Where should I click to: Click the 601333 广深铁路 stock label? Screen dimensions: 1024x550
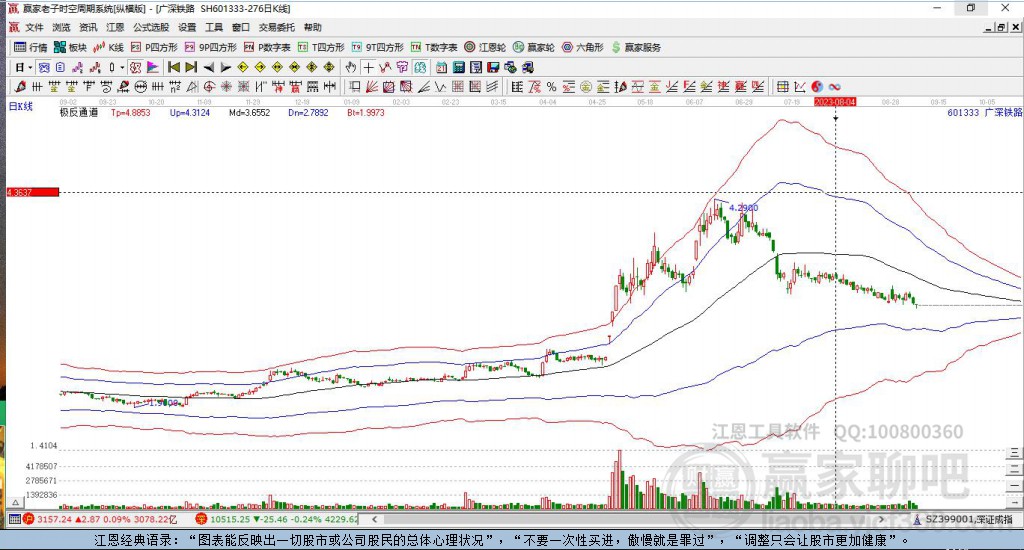(x=984, y=112)
